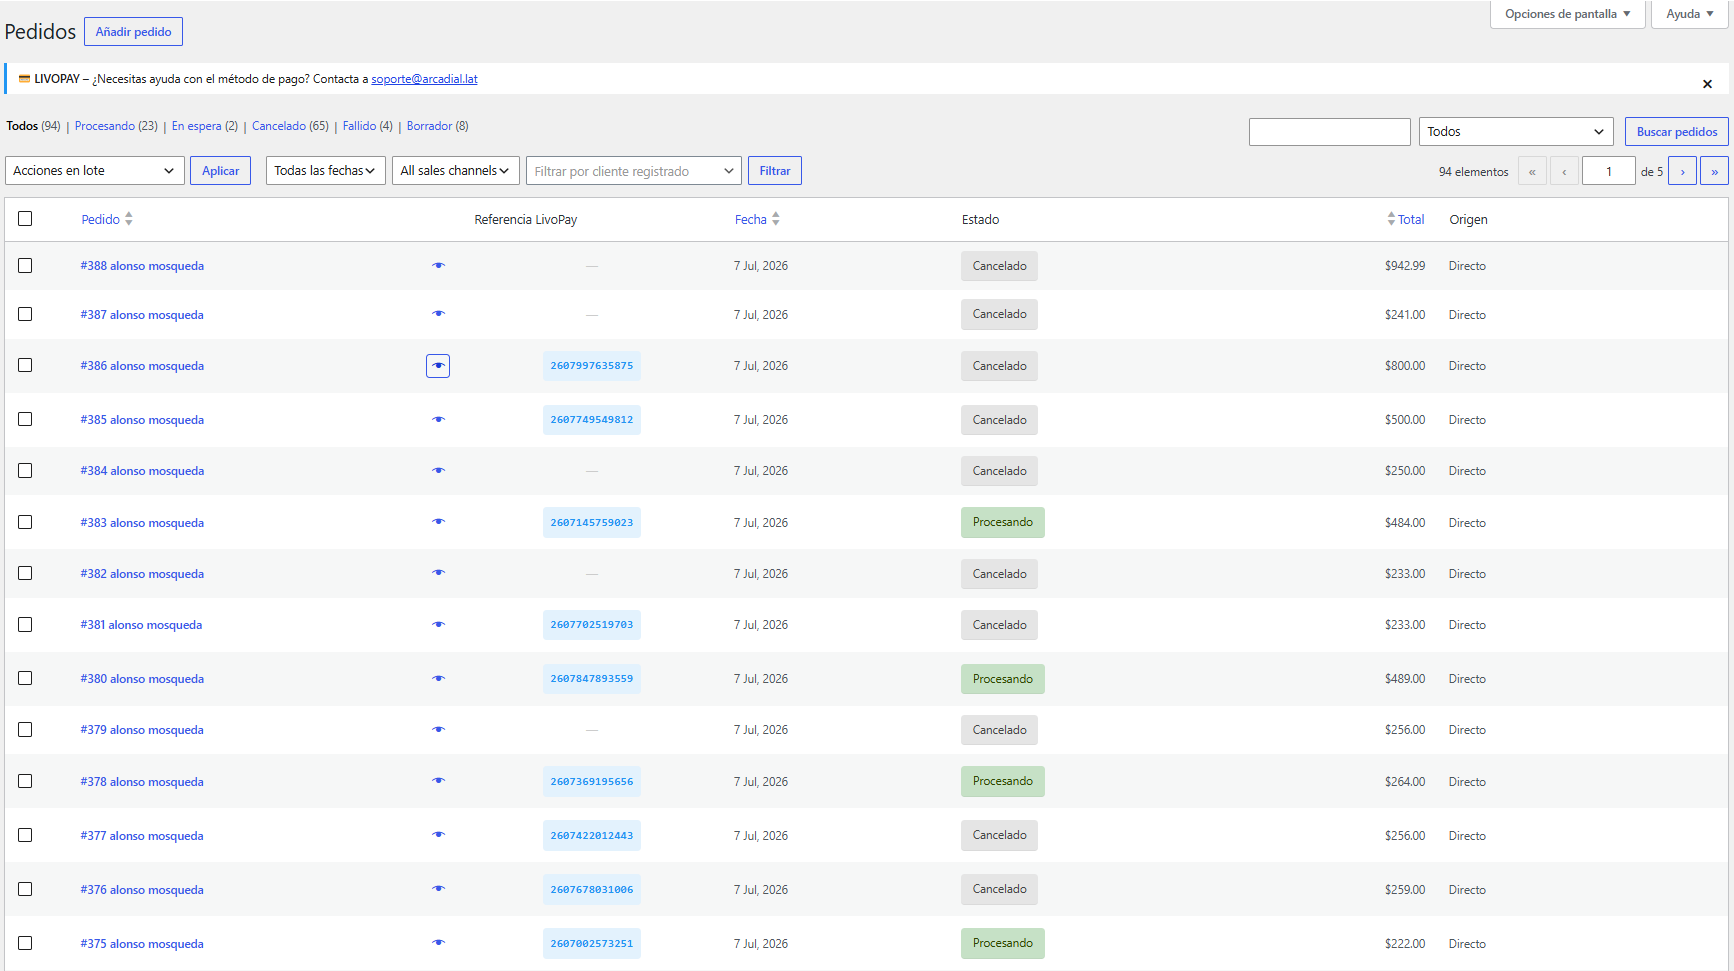This screenshot has height=971, width=1734.
Task: Open order #376 alonso mosqueda
Action: pyautogui.click(x=142, y=890)
